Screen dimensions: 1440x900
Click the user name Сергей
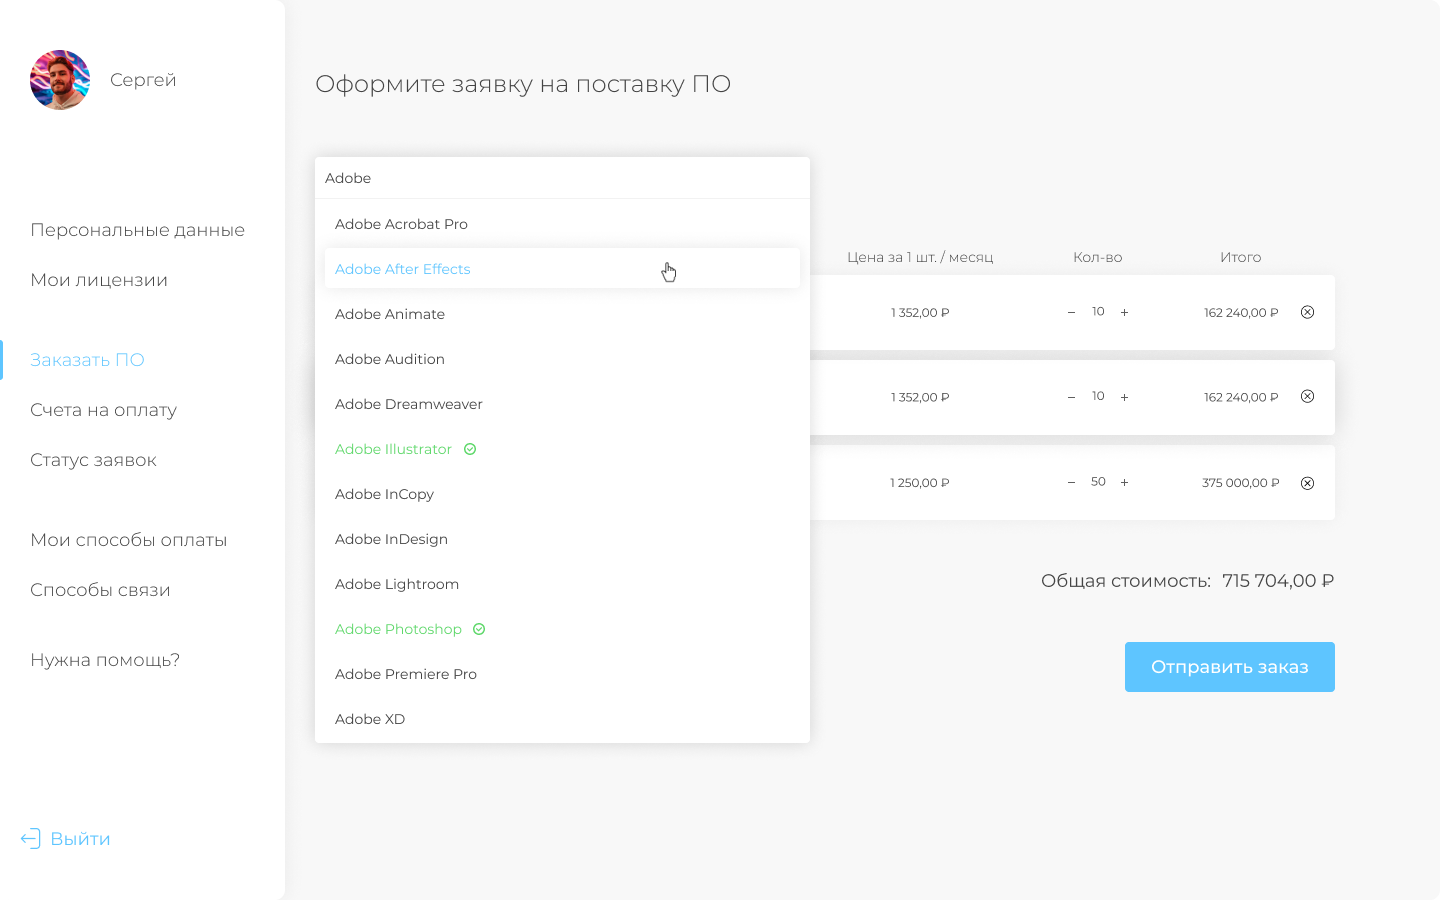pos(143,80)
